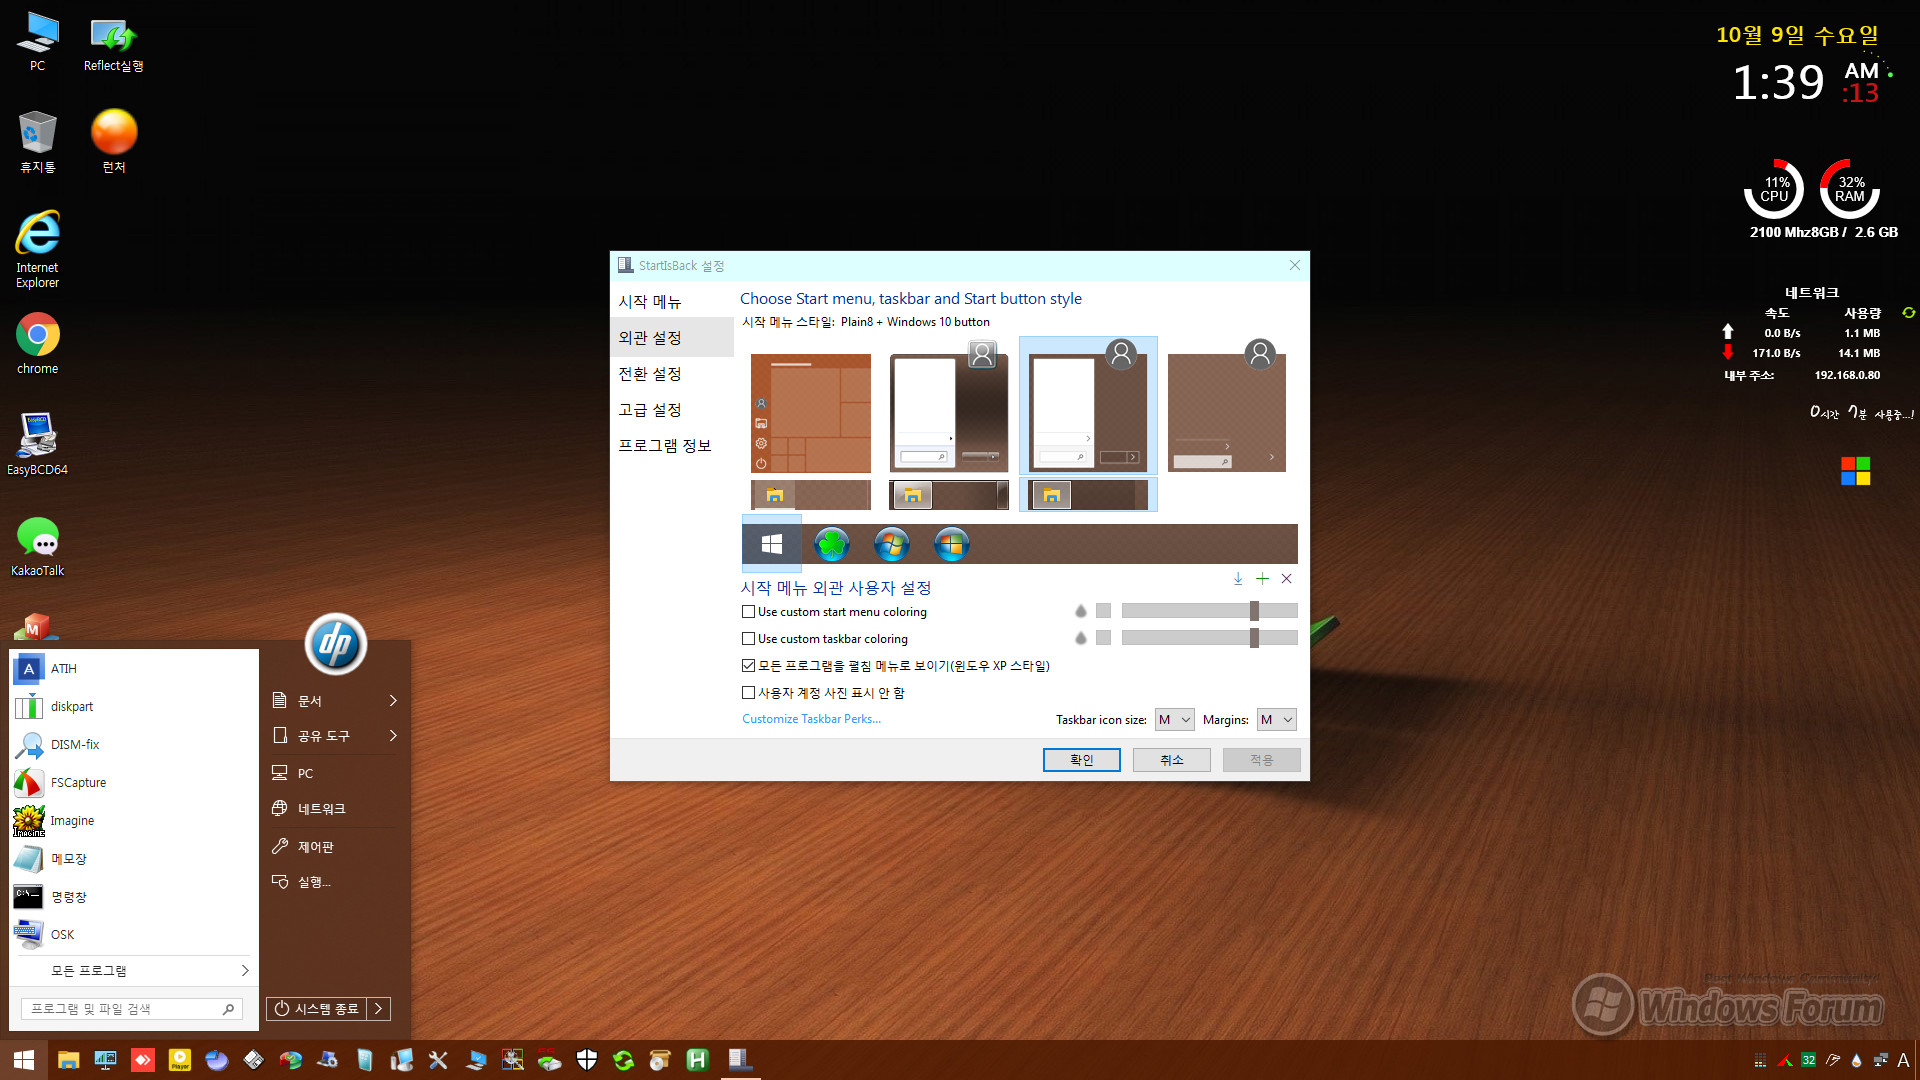The image size is (1920, 1080).
Task: Select the 외관 설정 page
Action: [x=672, y=338]
